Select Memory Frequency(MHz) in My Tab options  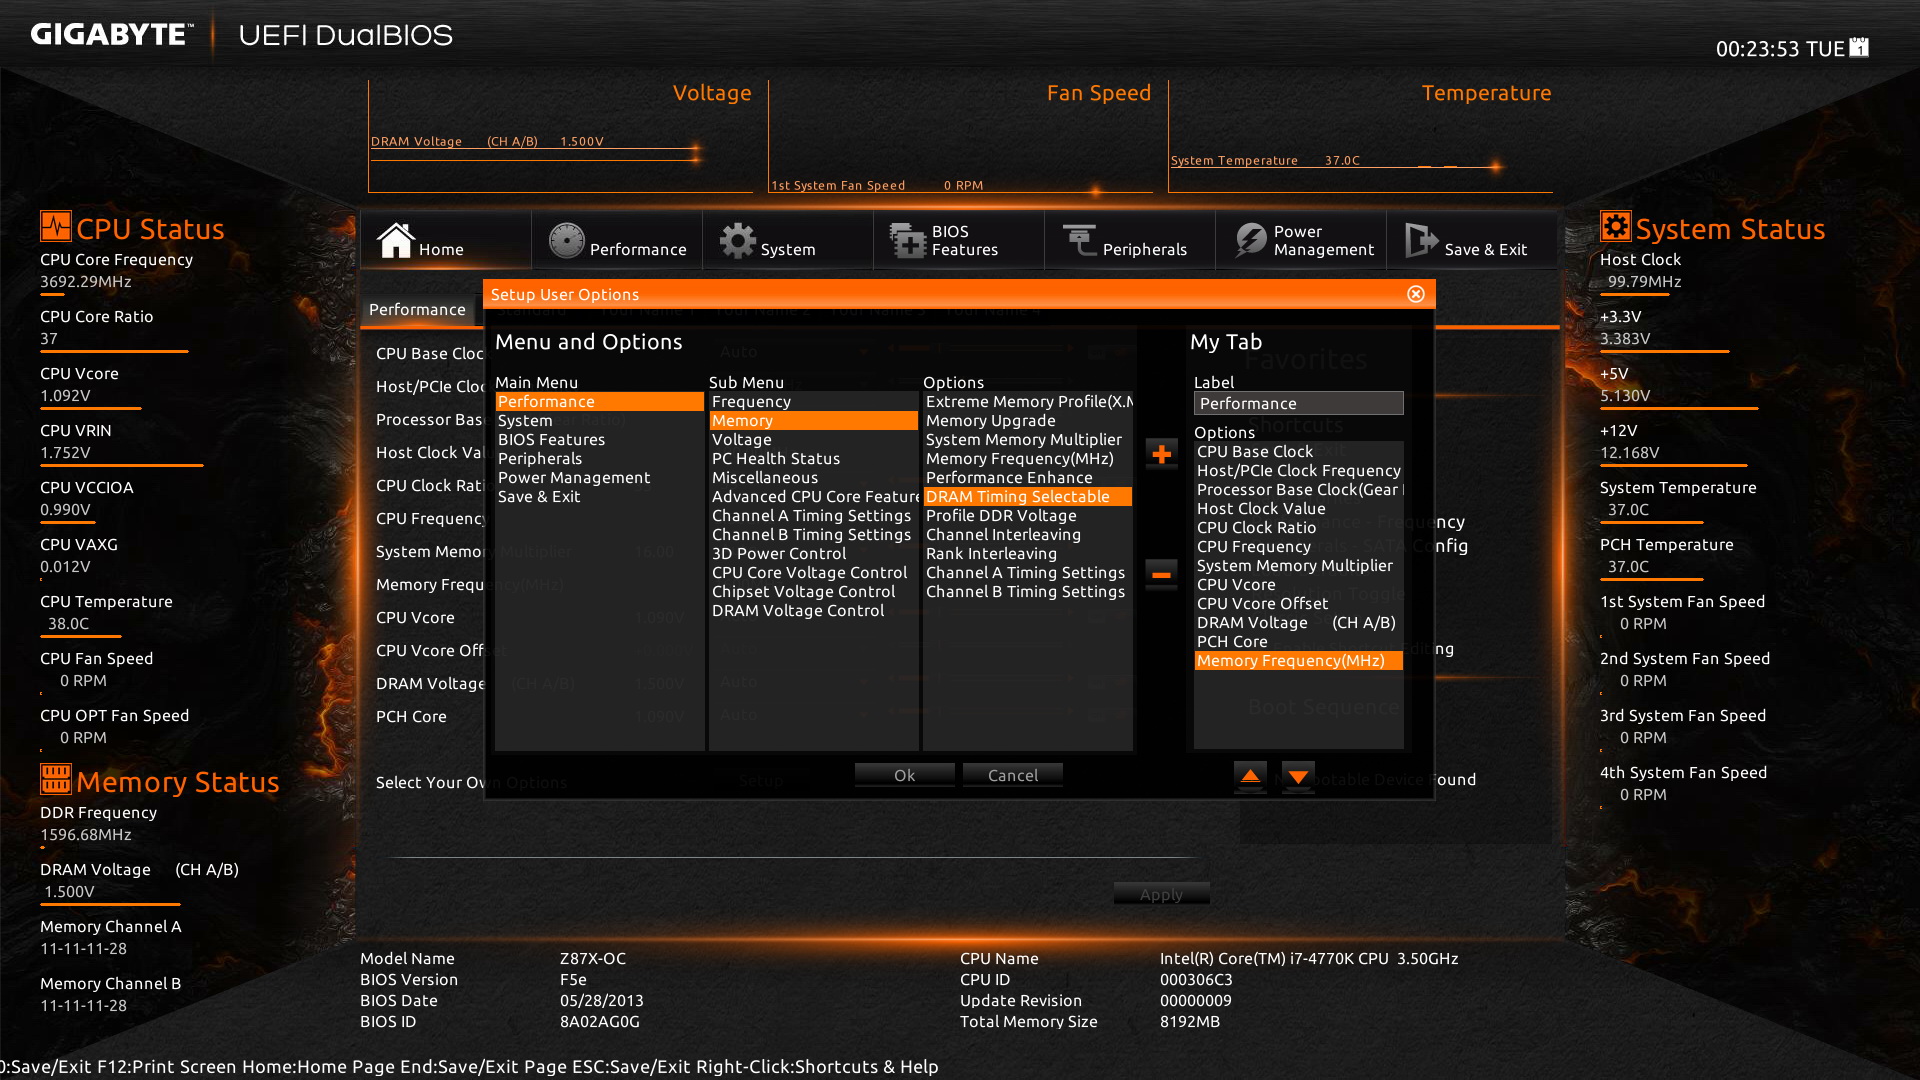(1298, 660)
